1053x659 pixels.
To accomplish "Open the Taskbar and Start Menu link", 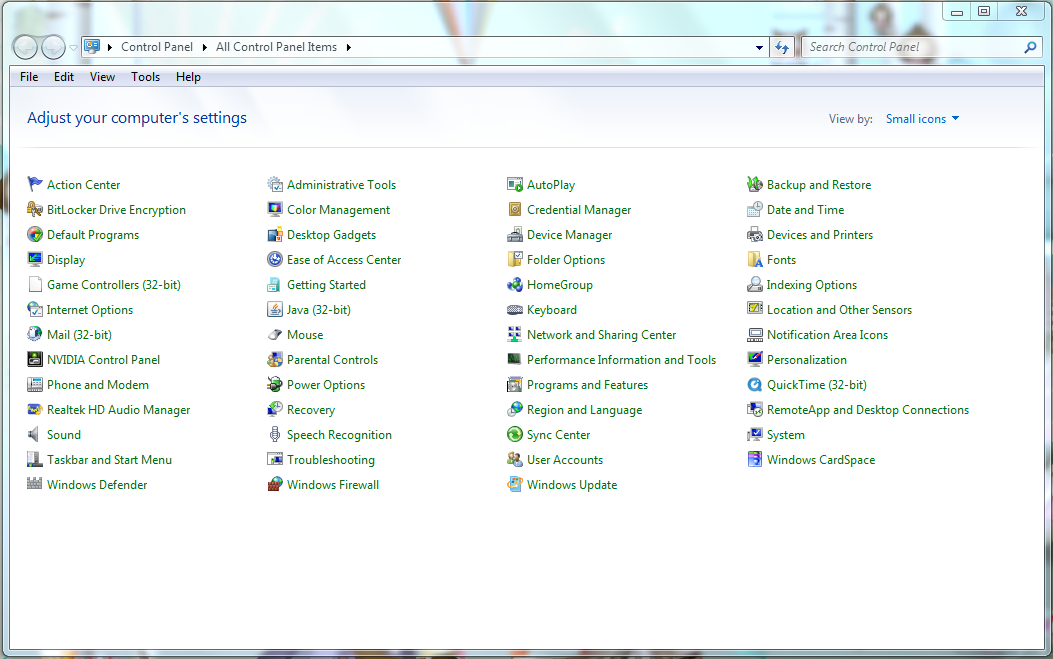I will [109, 459].
